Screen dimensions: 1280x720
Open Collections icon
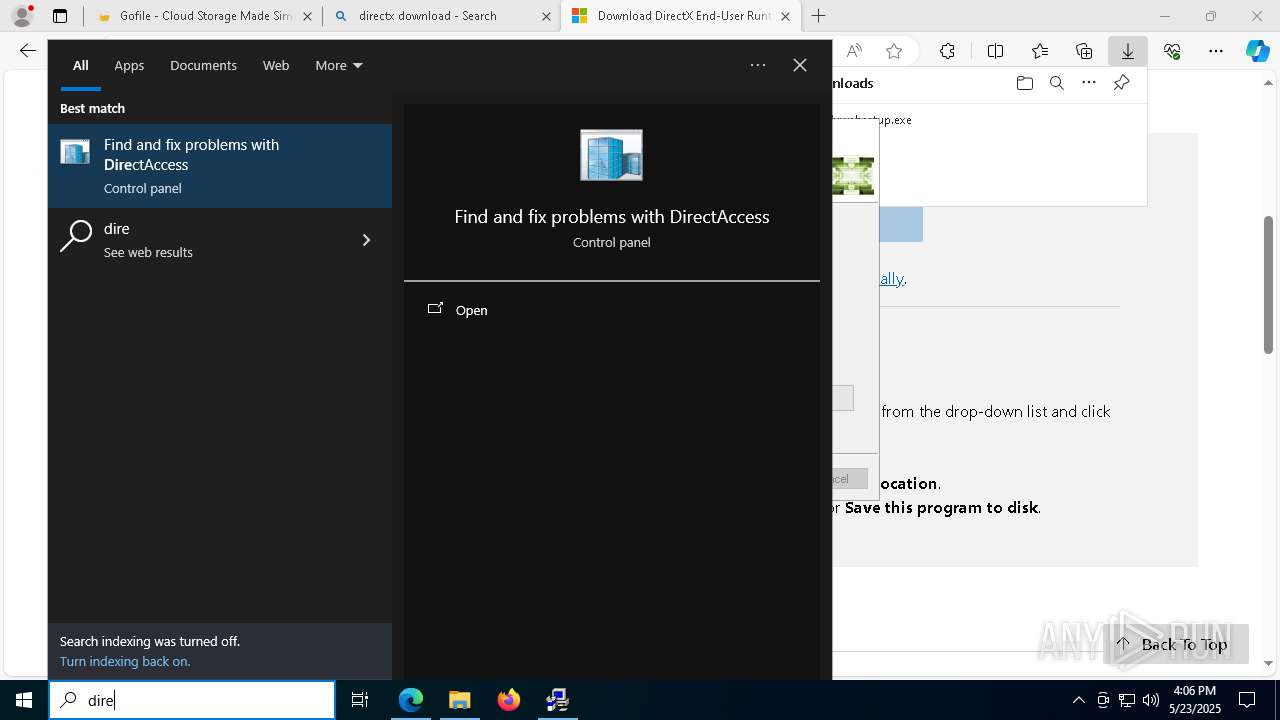[1084, 51]
